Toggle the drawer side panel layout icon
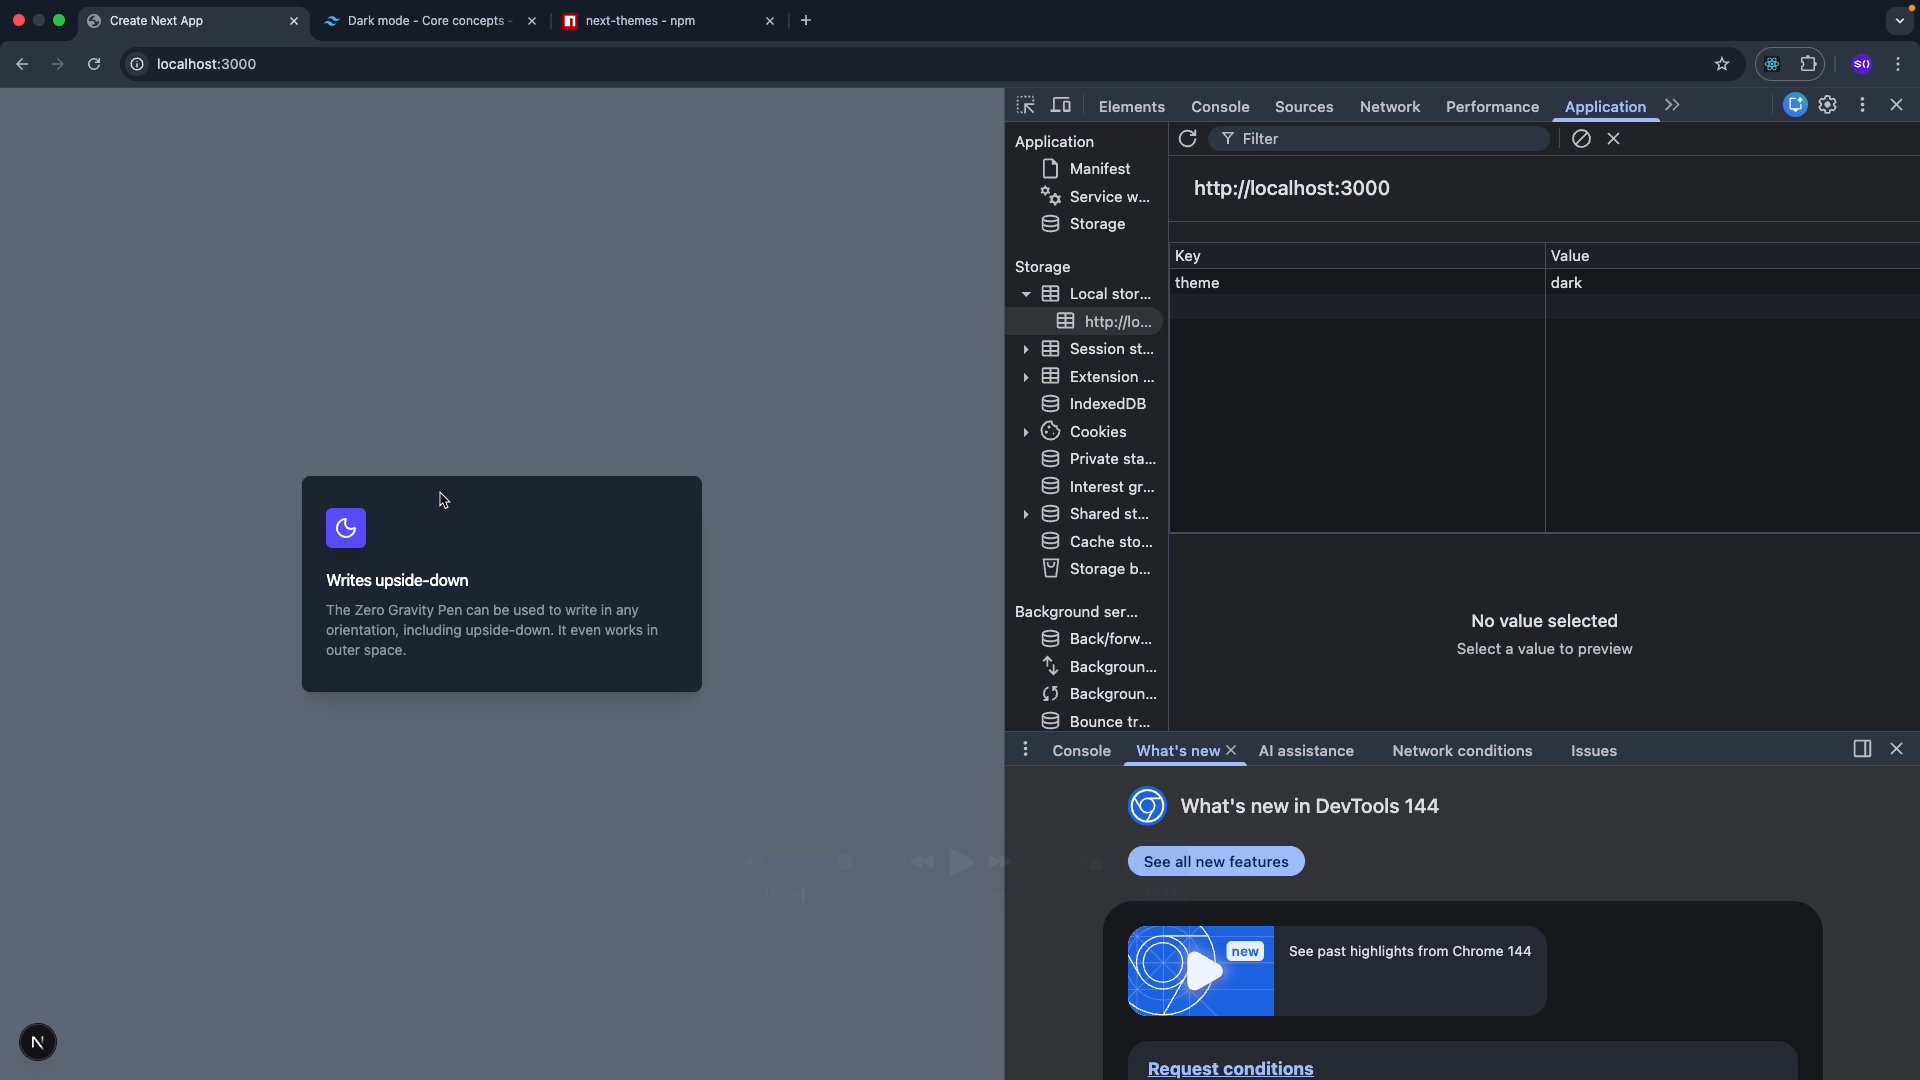 click(x=1862, y=749)
